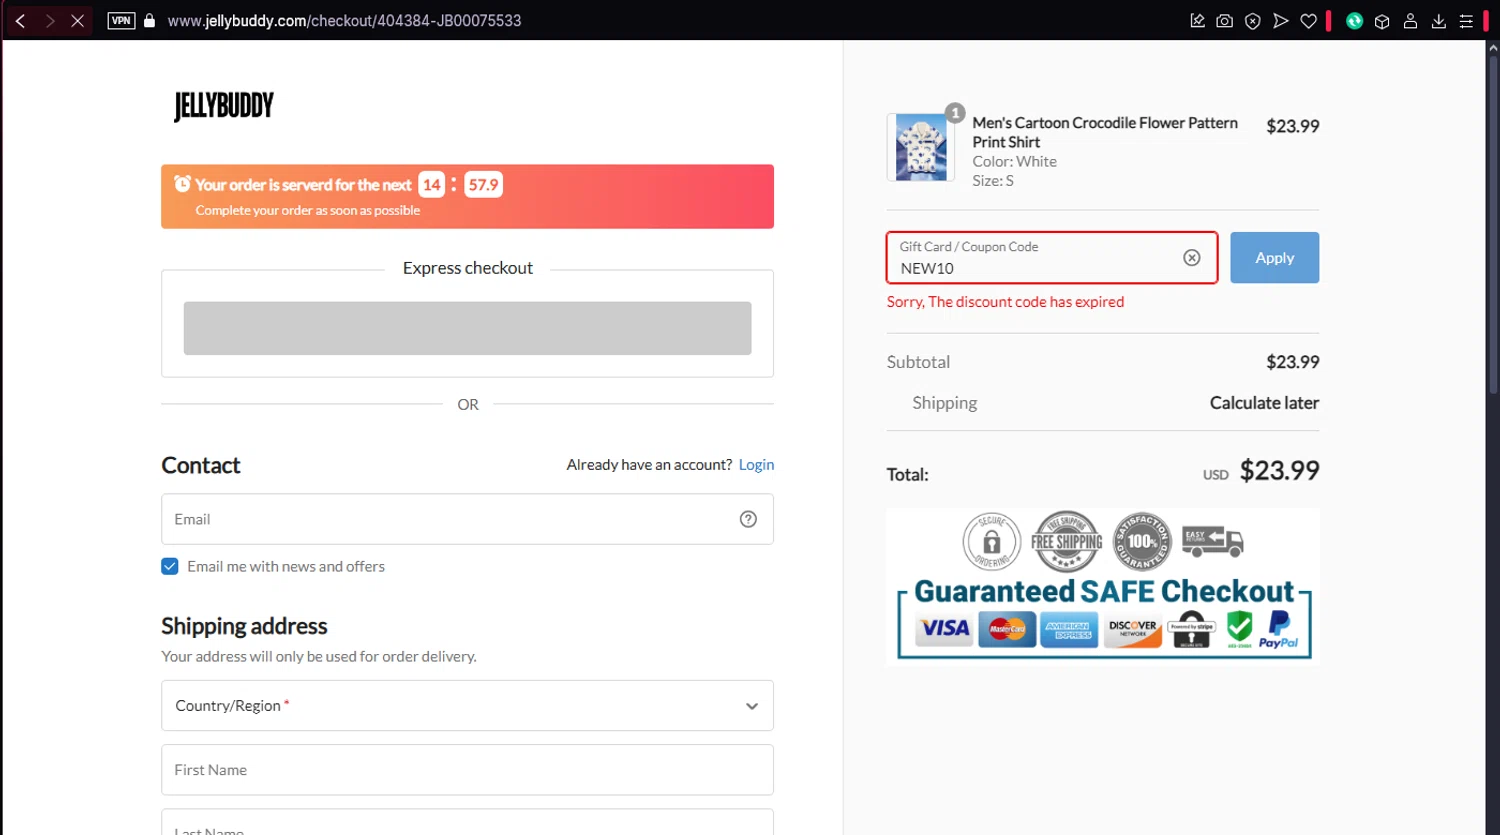Click the easy returns truck badge
Image resolution: width=1500 pixels, height=835 pixels.
[x=1212, y=541]
